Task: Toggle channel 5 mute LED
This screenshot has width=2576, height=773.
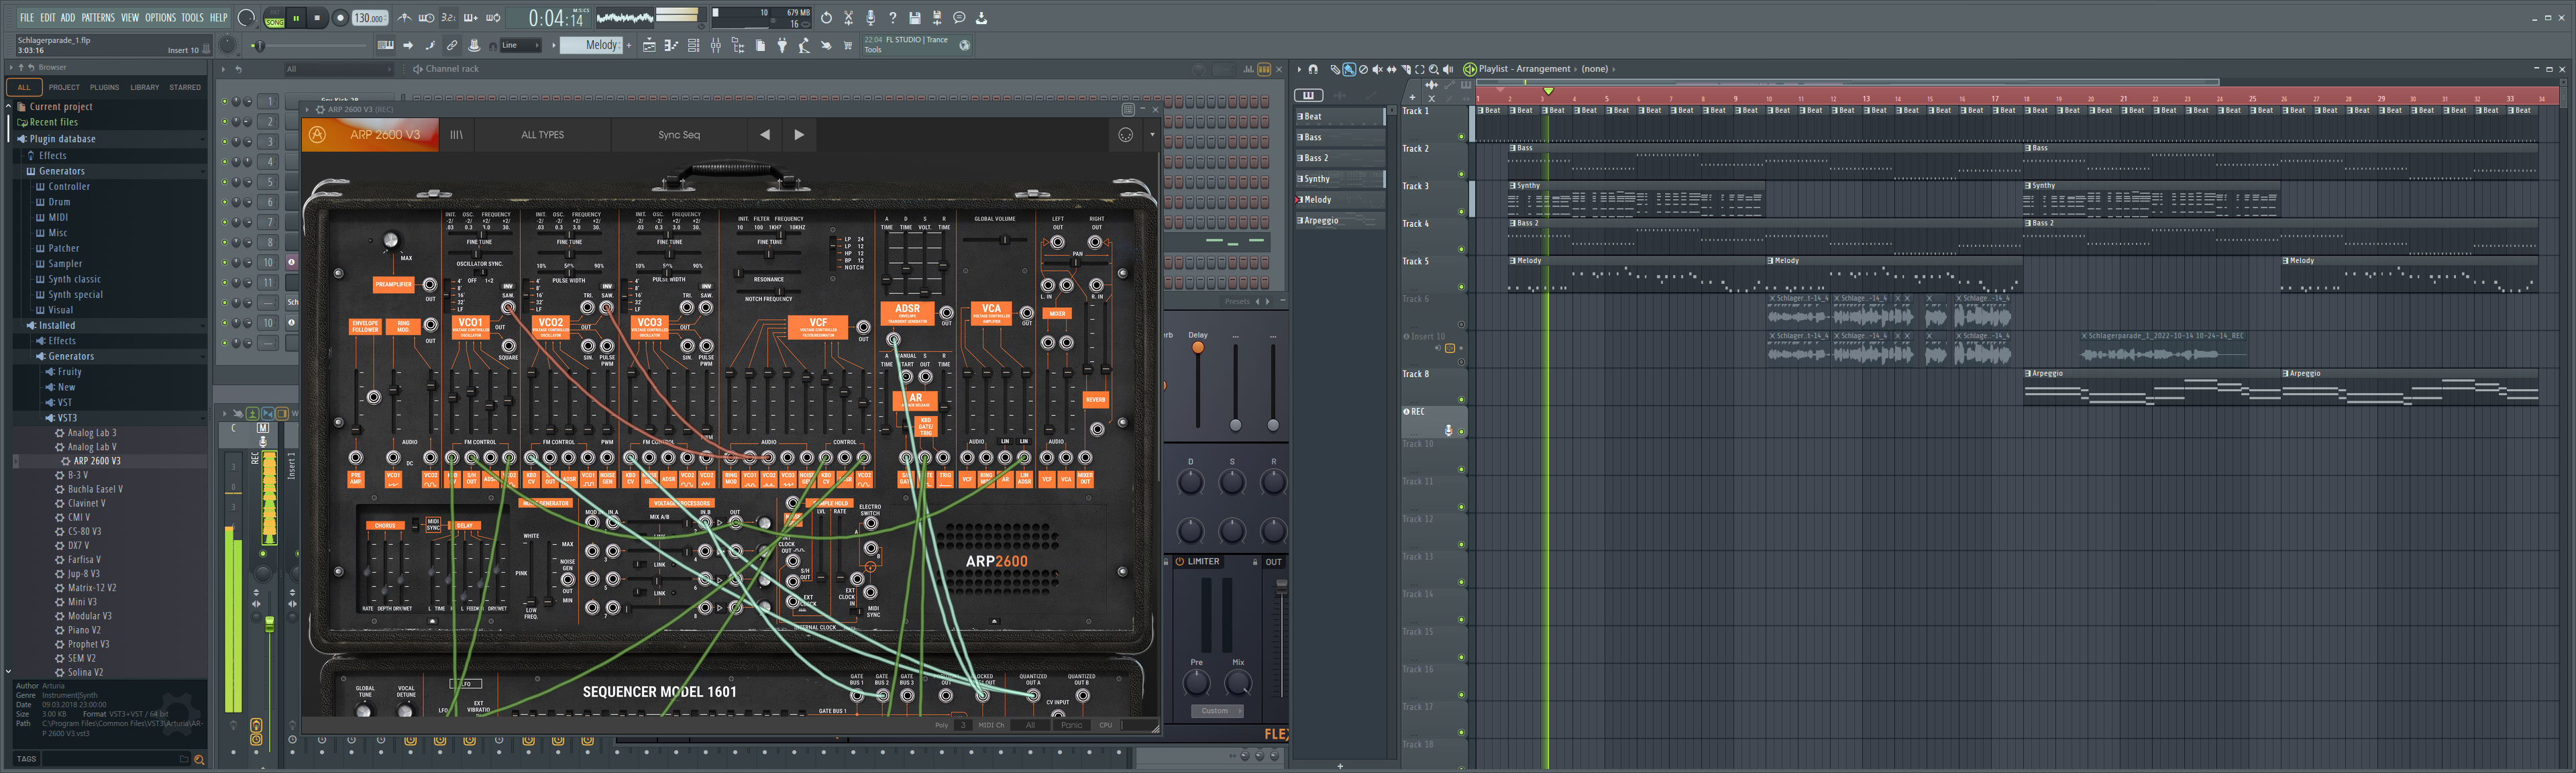Action: click(225, 182)
